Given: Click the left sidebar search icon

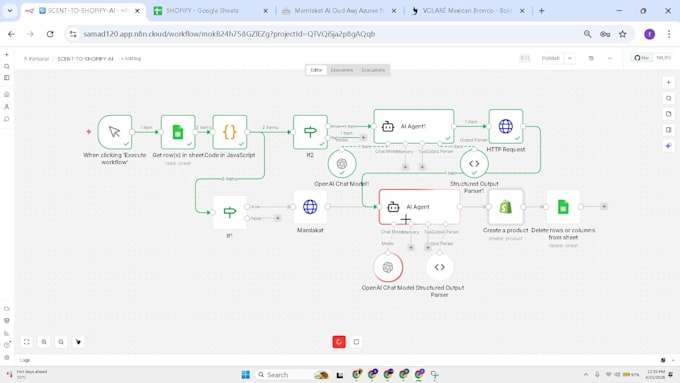Looking at the screenshot, I should (x=7, y=66).
